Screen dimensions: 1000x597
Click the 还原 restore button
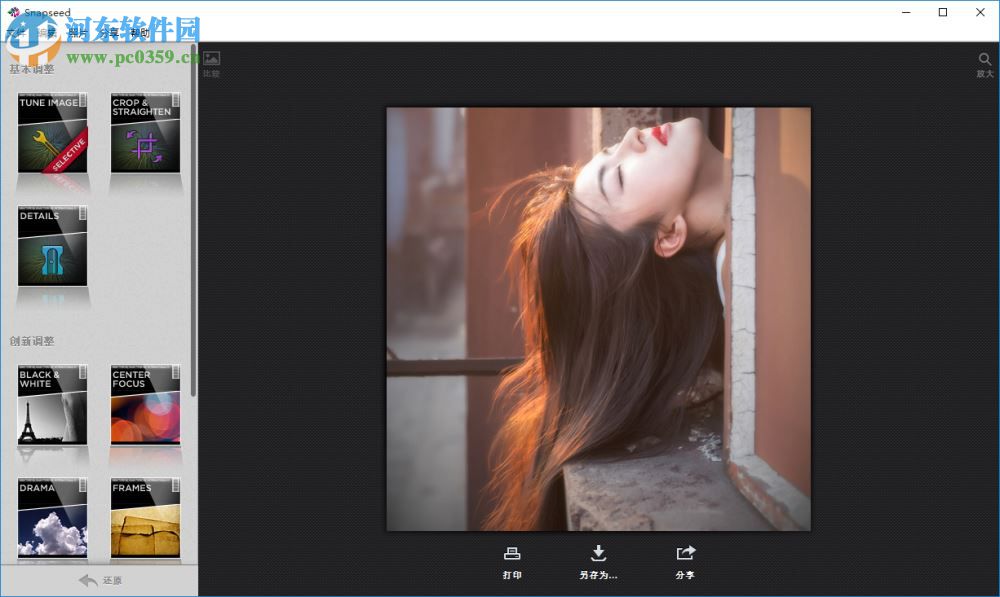tap(100, 580)
